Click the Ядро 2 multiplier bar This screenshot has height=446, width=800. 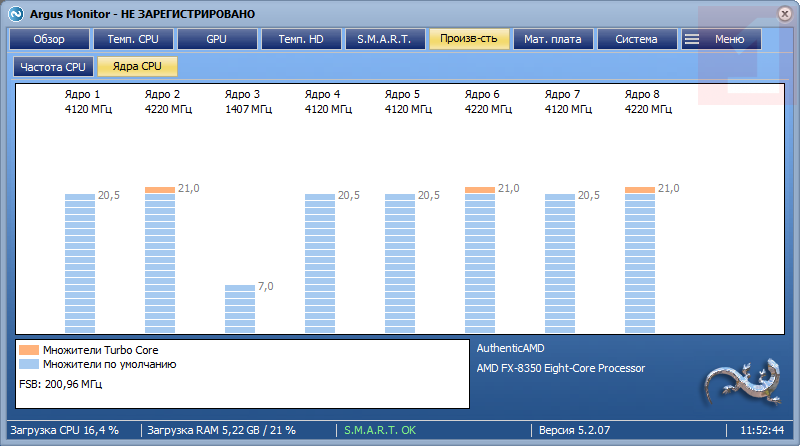click(160, 260)
